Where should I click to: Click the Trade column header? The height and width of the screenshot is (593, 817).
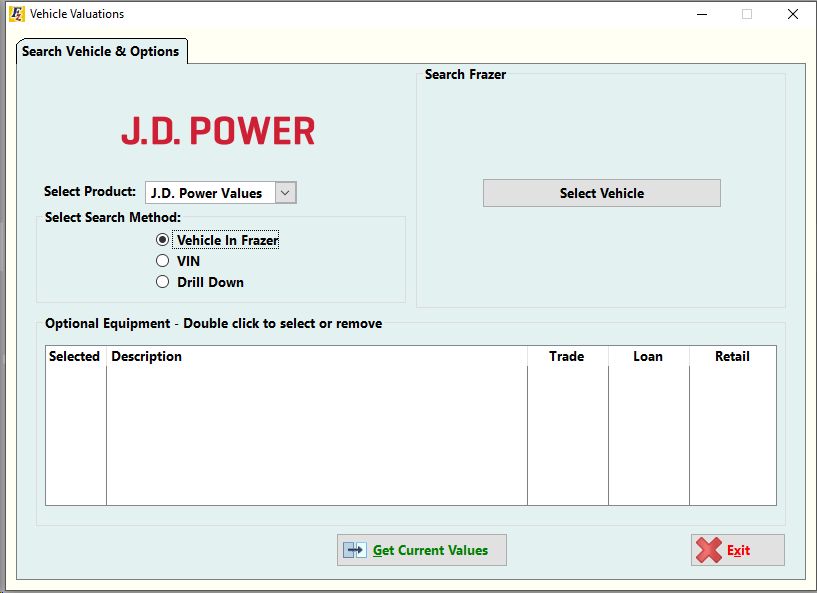point(567,356)
